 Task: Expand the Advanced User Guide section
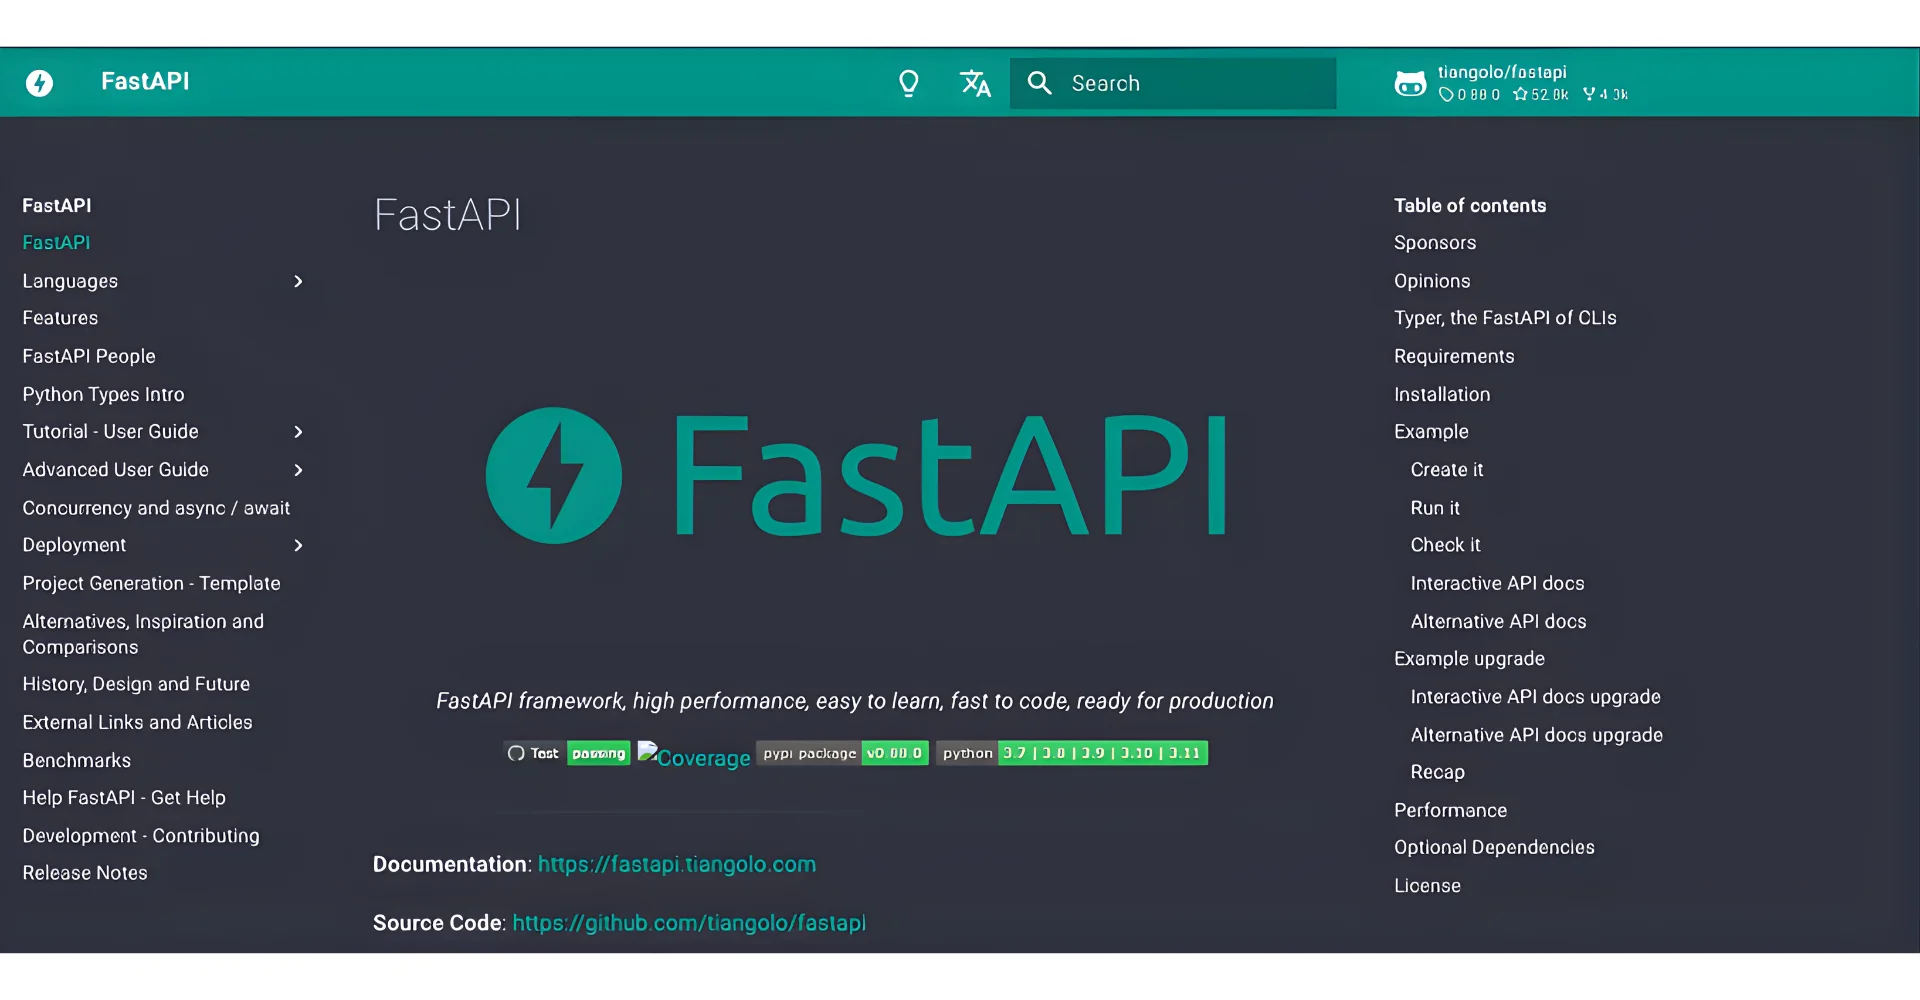(x=298, y=470)
